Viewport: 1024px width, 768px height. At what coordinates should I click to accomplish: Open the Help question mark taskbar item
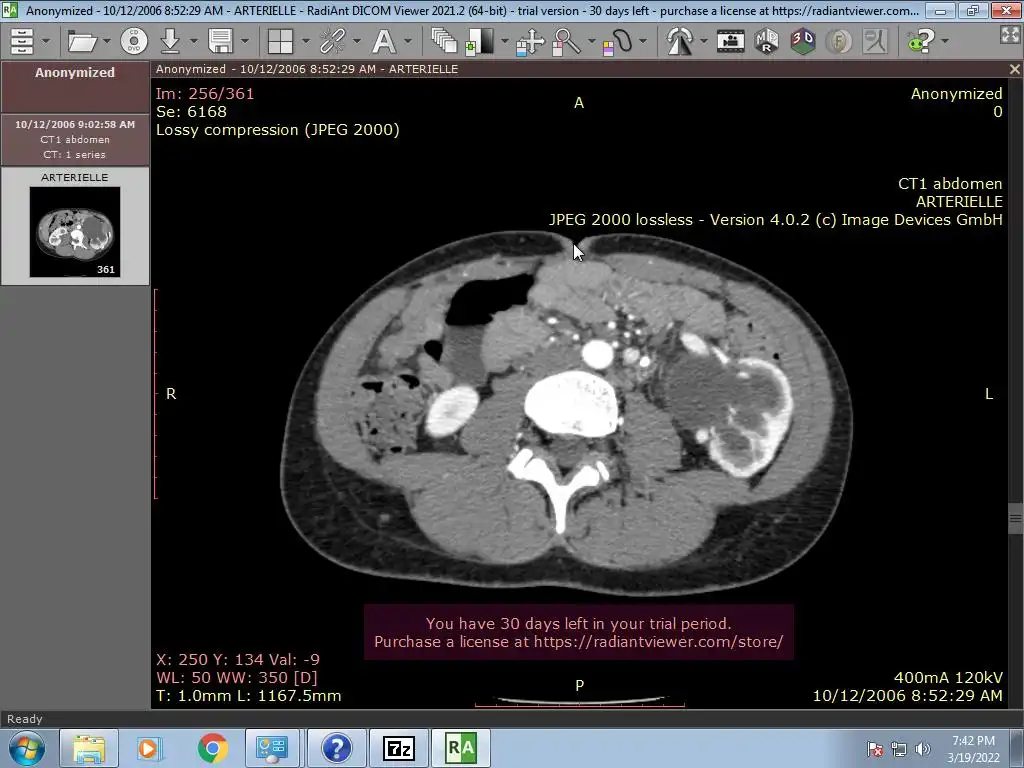pos(336,748)
